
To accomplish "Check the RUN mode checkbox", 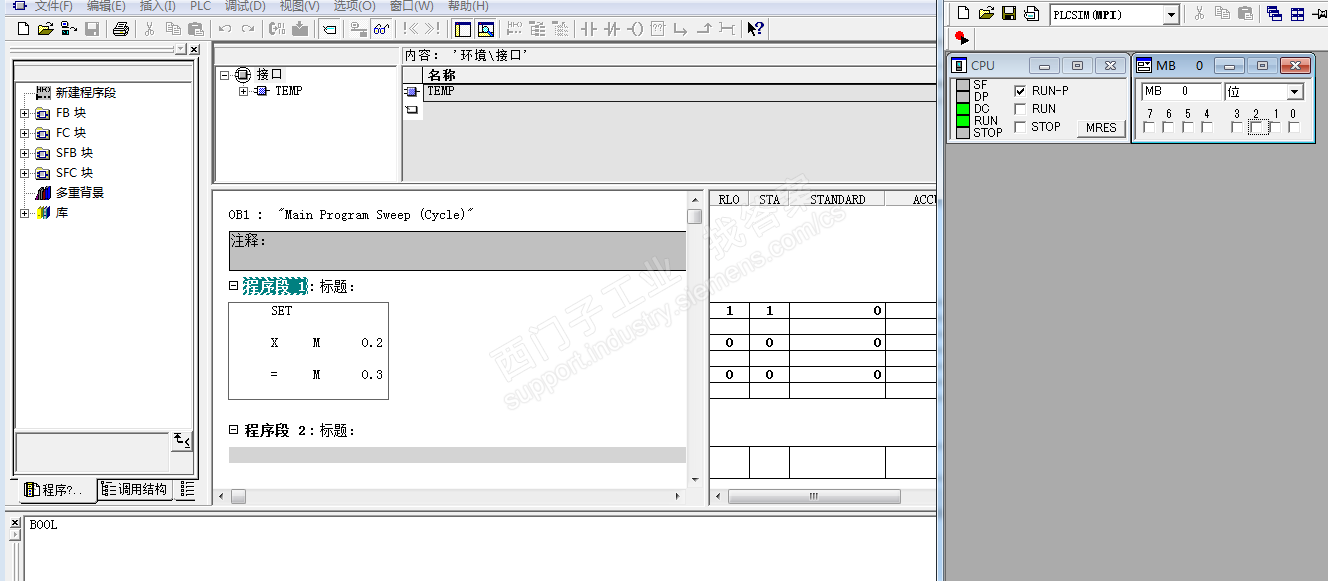I will coord(1020,109).
